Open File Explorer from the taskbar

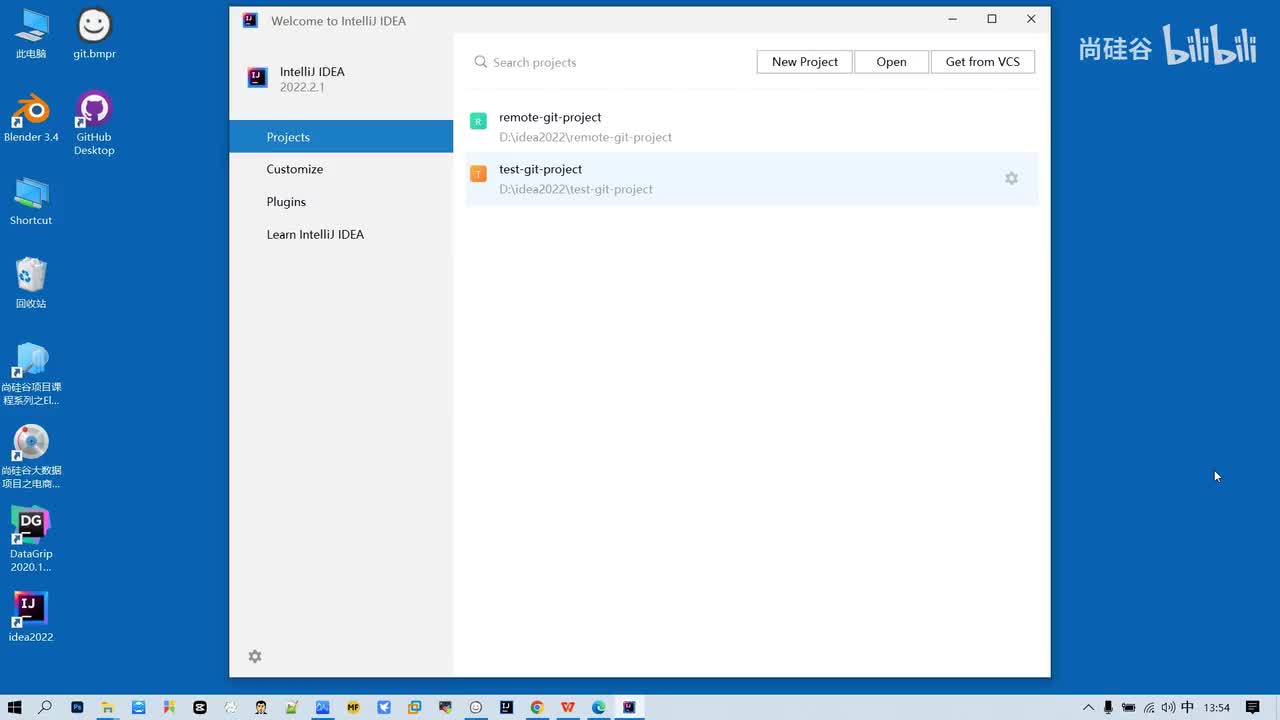107,707
